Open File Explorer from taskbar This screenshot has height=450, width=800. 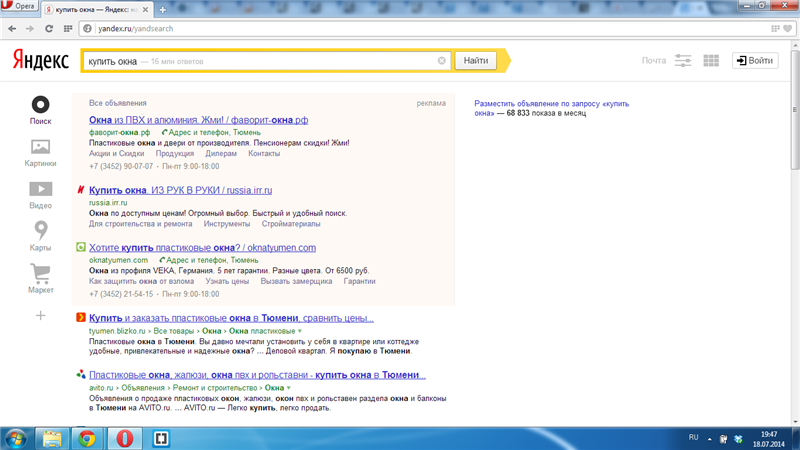(52, 439)
